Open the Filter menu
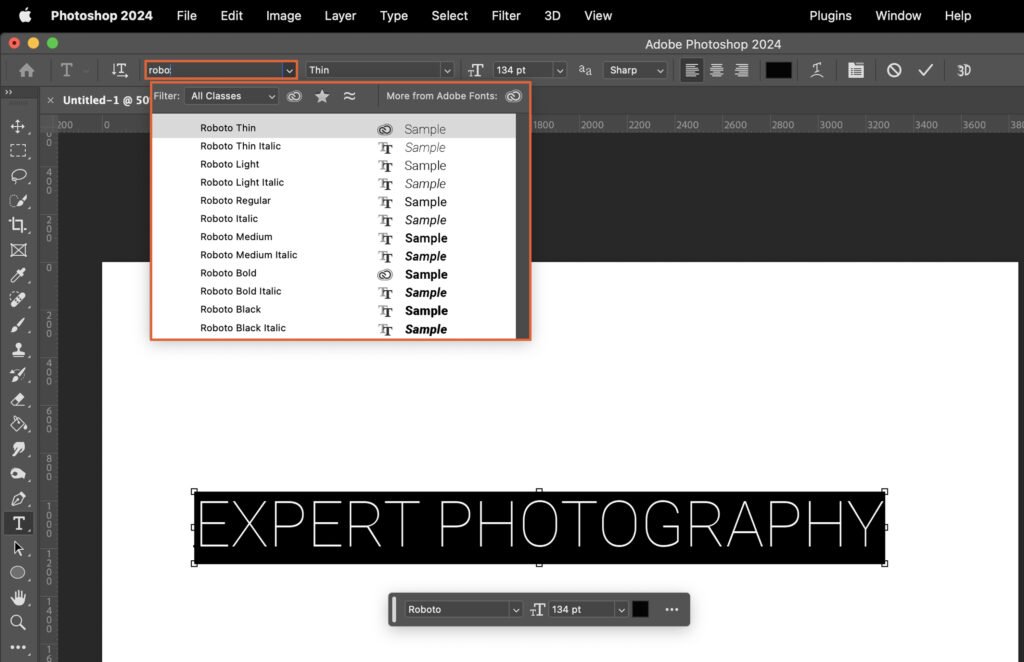This screenshot has width=1024, height=662. [506, 16]
